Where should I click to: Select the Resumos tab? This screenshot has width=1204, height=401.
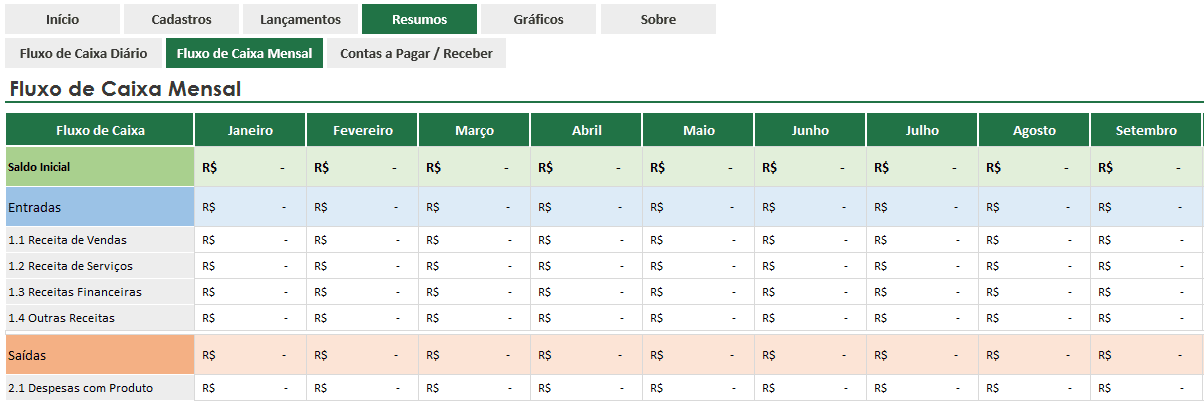point(420,19)
